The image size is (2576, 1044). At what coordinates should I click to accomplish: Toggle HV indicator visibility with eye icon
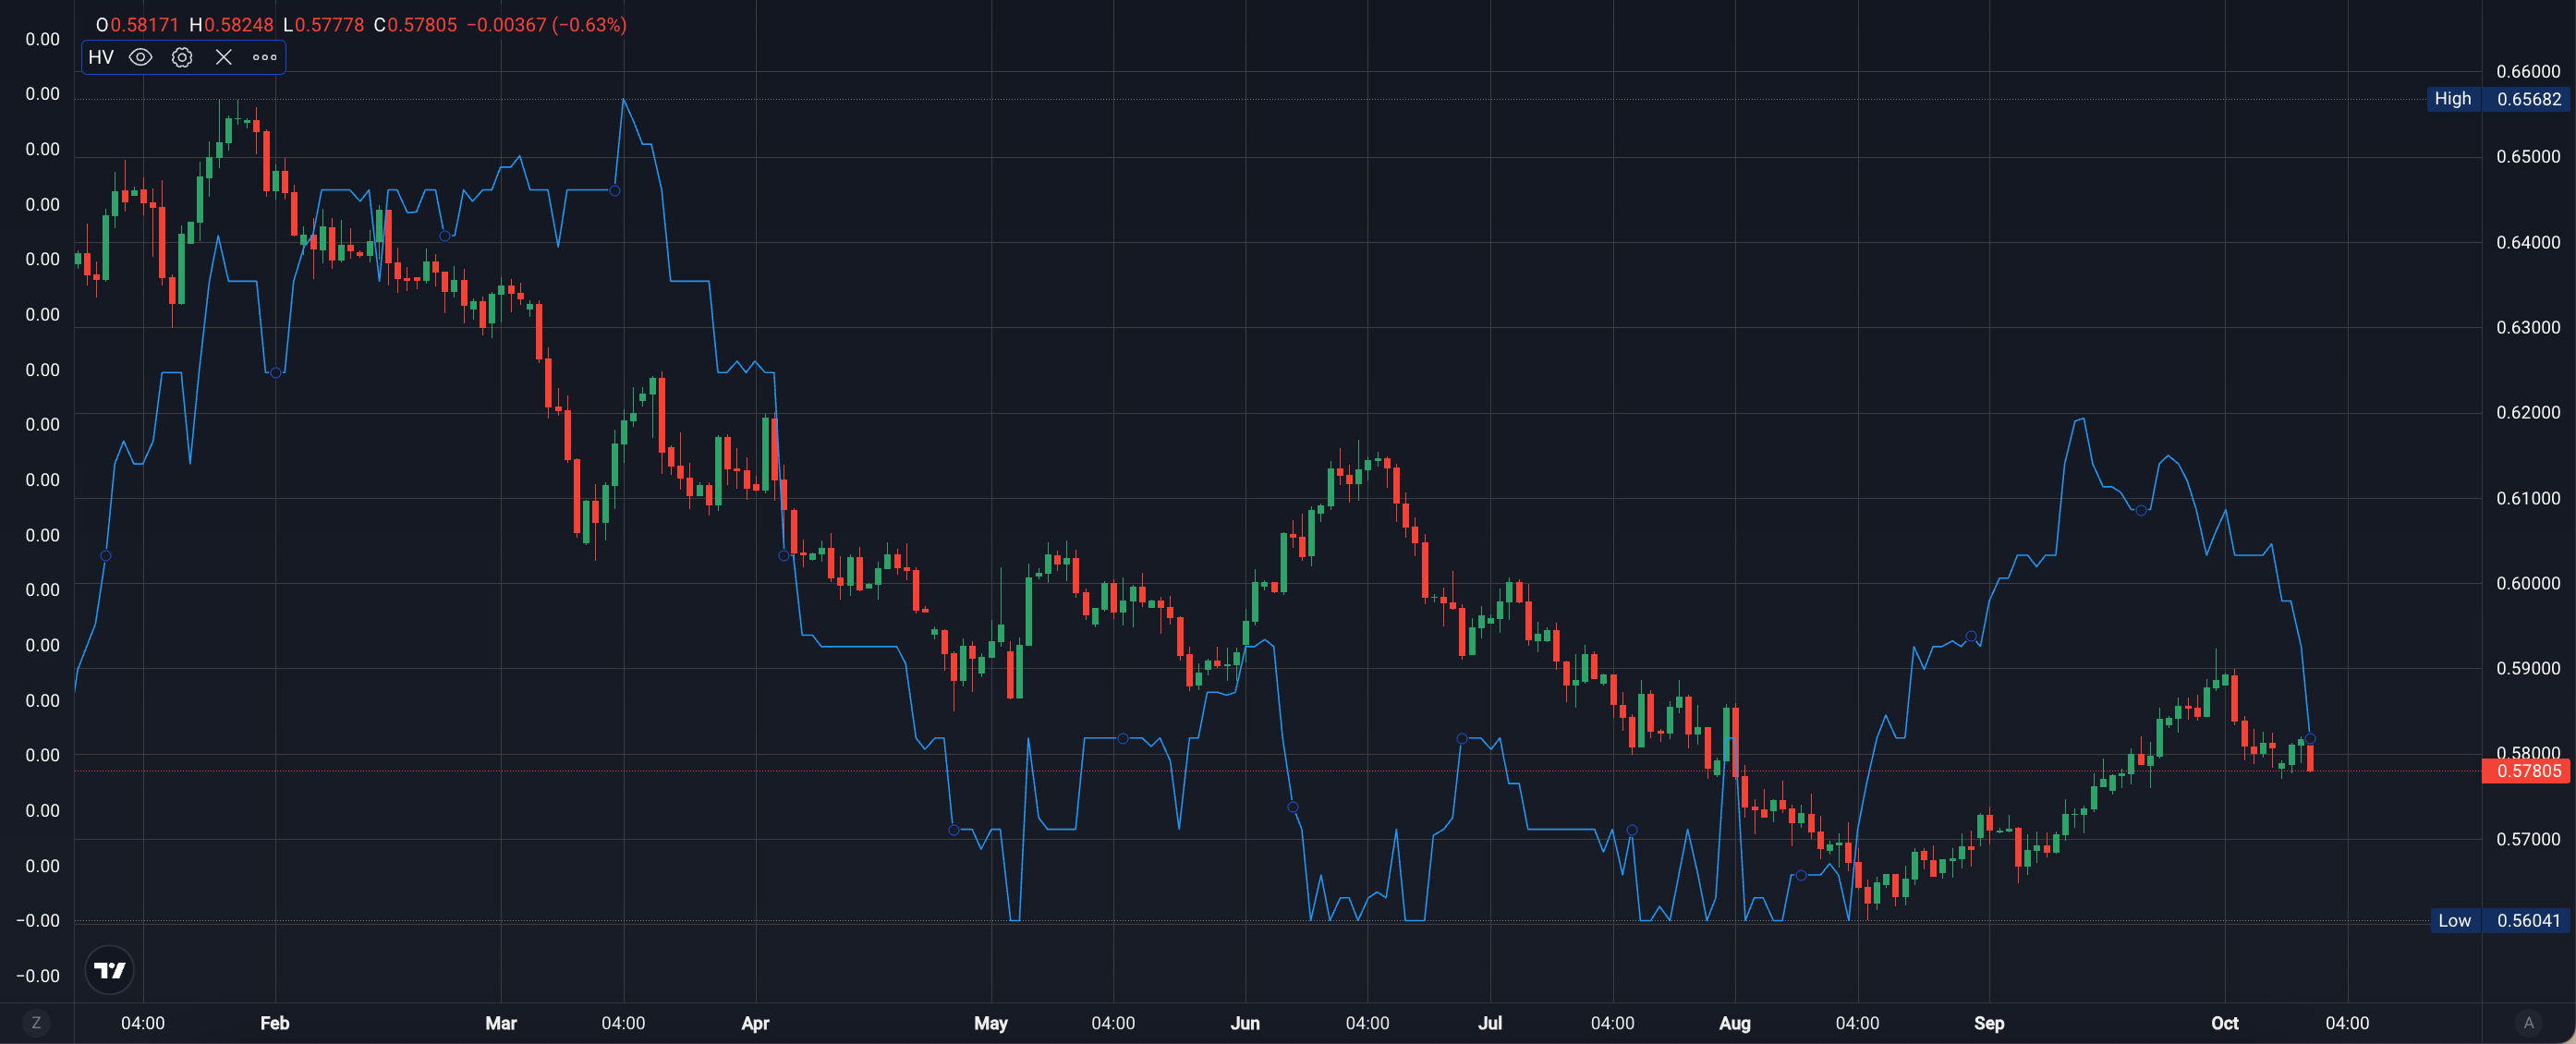coord(141,57)
